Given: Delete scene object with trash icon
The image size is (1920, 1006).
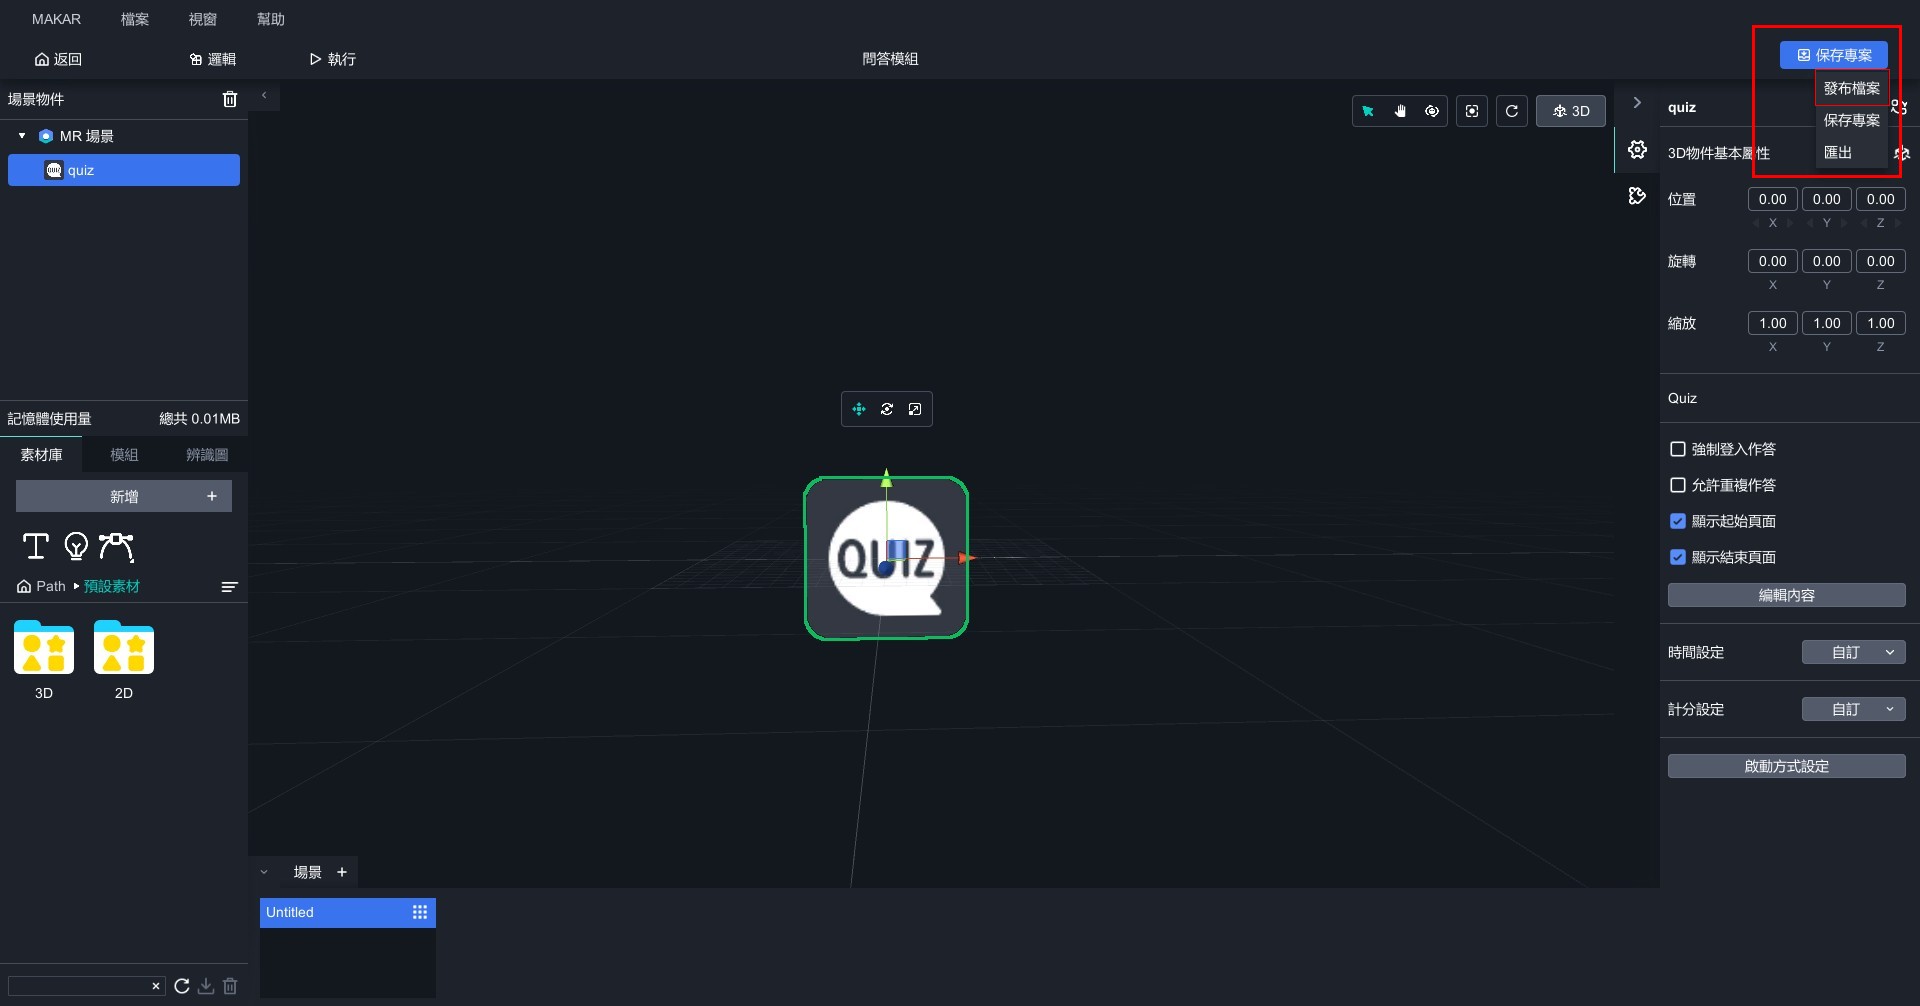Looking at the screenshot, I should (230, 99).
